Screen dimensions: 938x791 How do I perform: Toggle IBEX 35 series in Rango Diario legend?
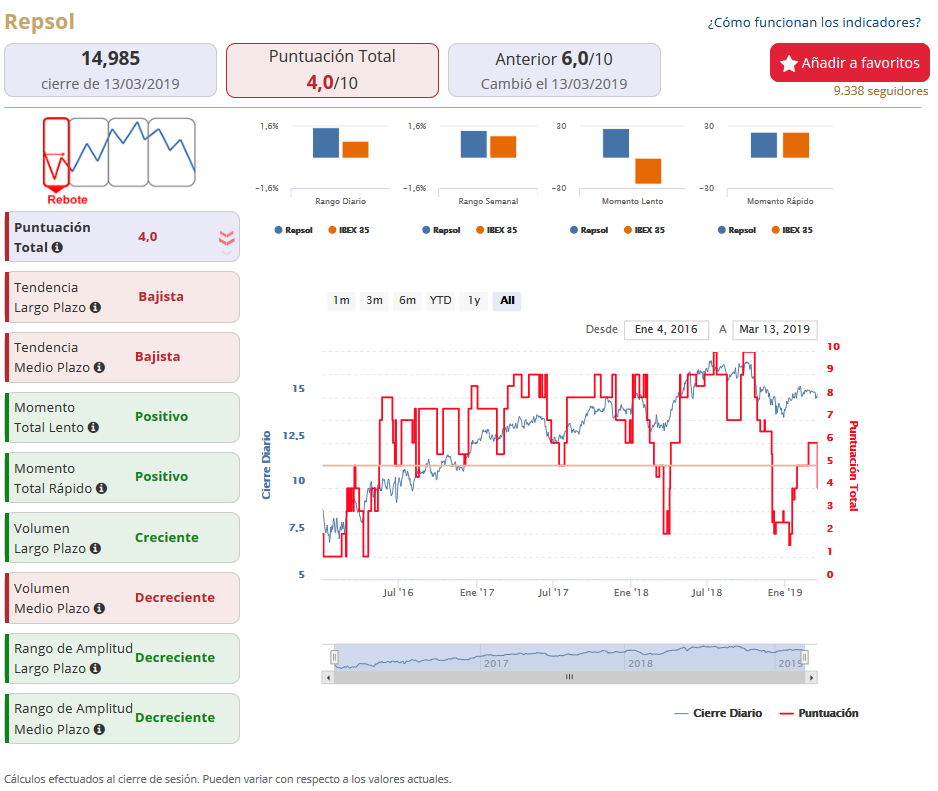[349, 230]
